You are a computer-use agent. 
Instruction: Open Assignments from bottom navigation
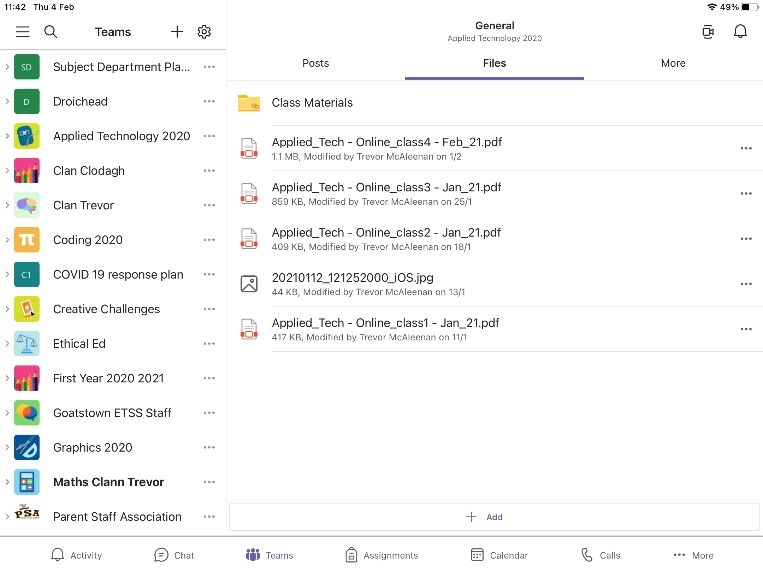(381, 555)
